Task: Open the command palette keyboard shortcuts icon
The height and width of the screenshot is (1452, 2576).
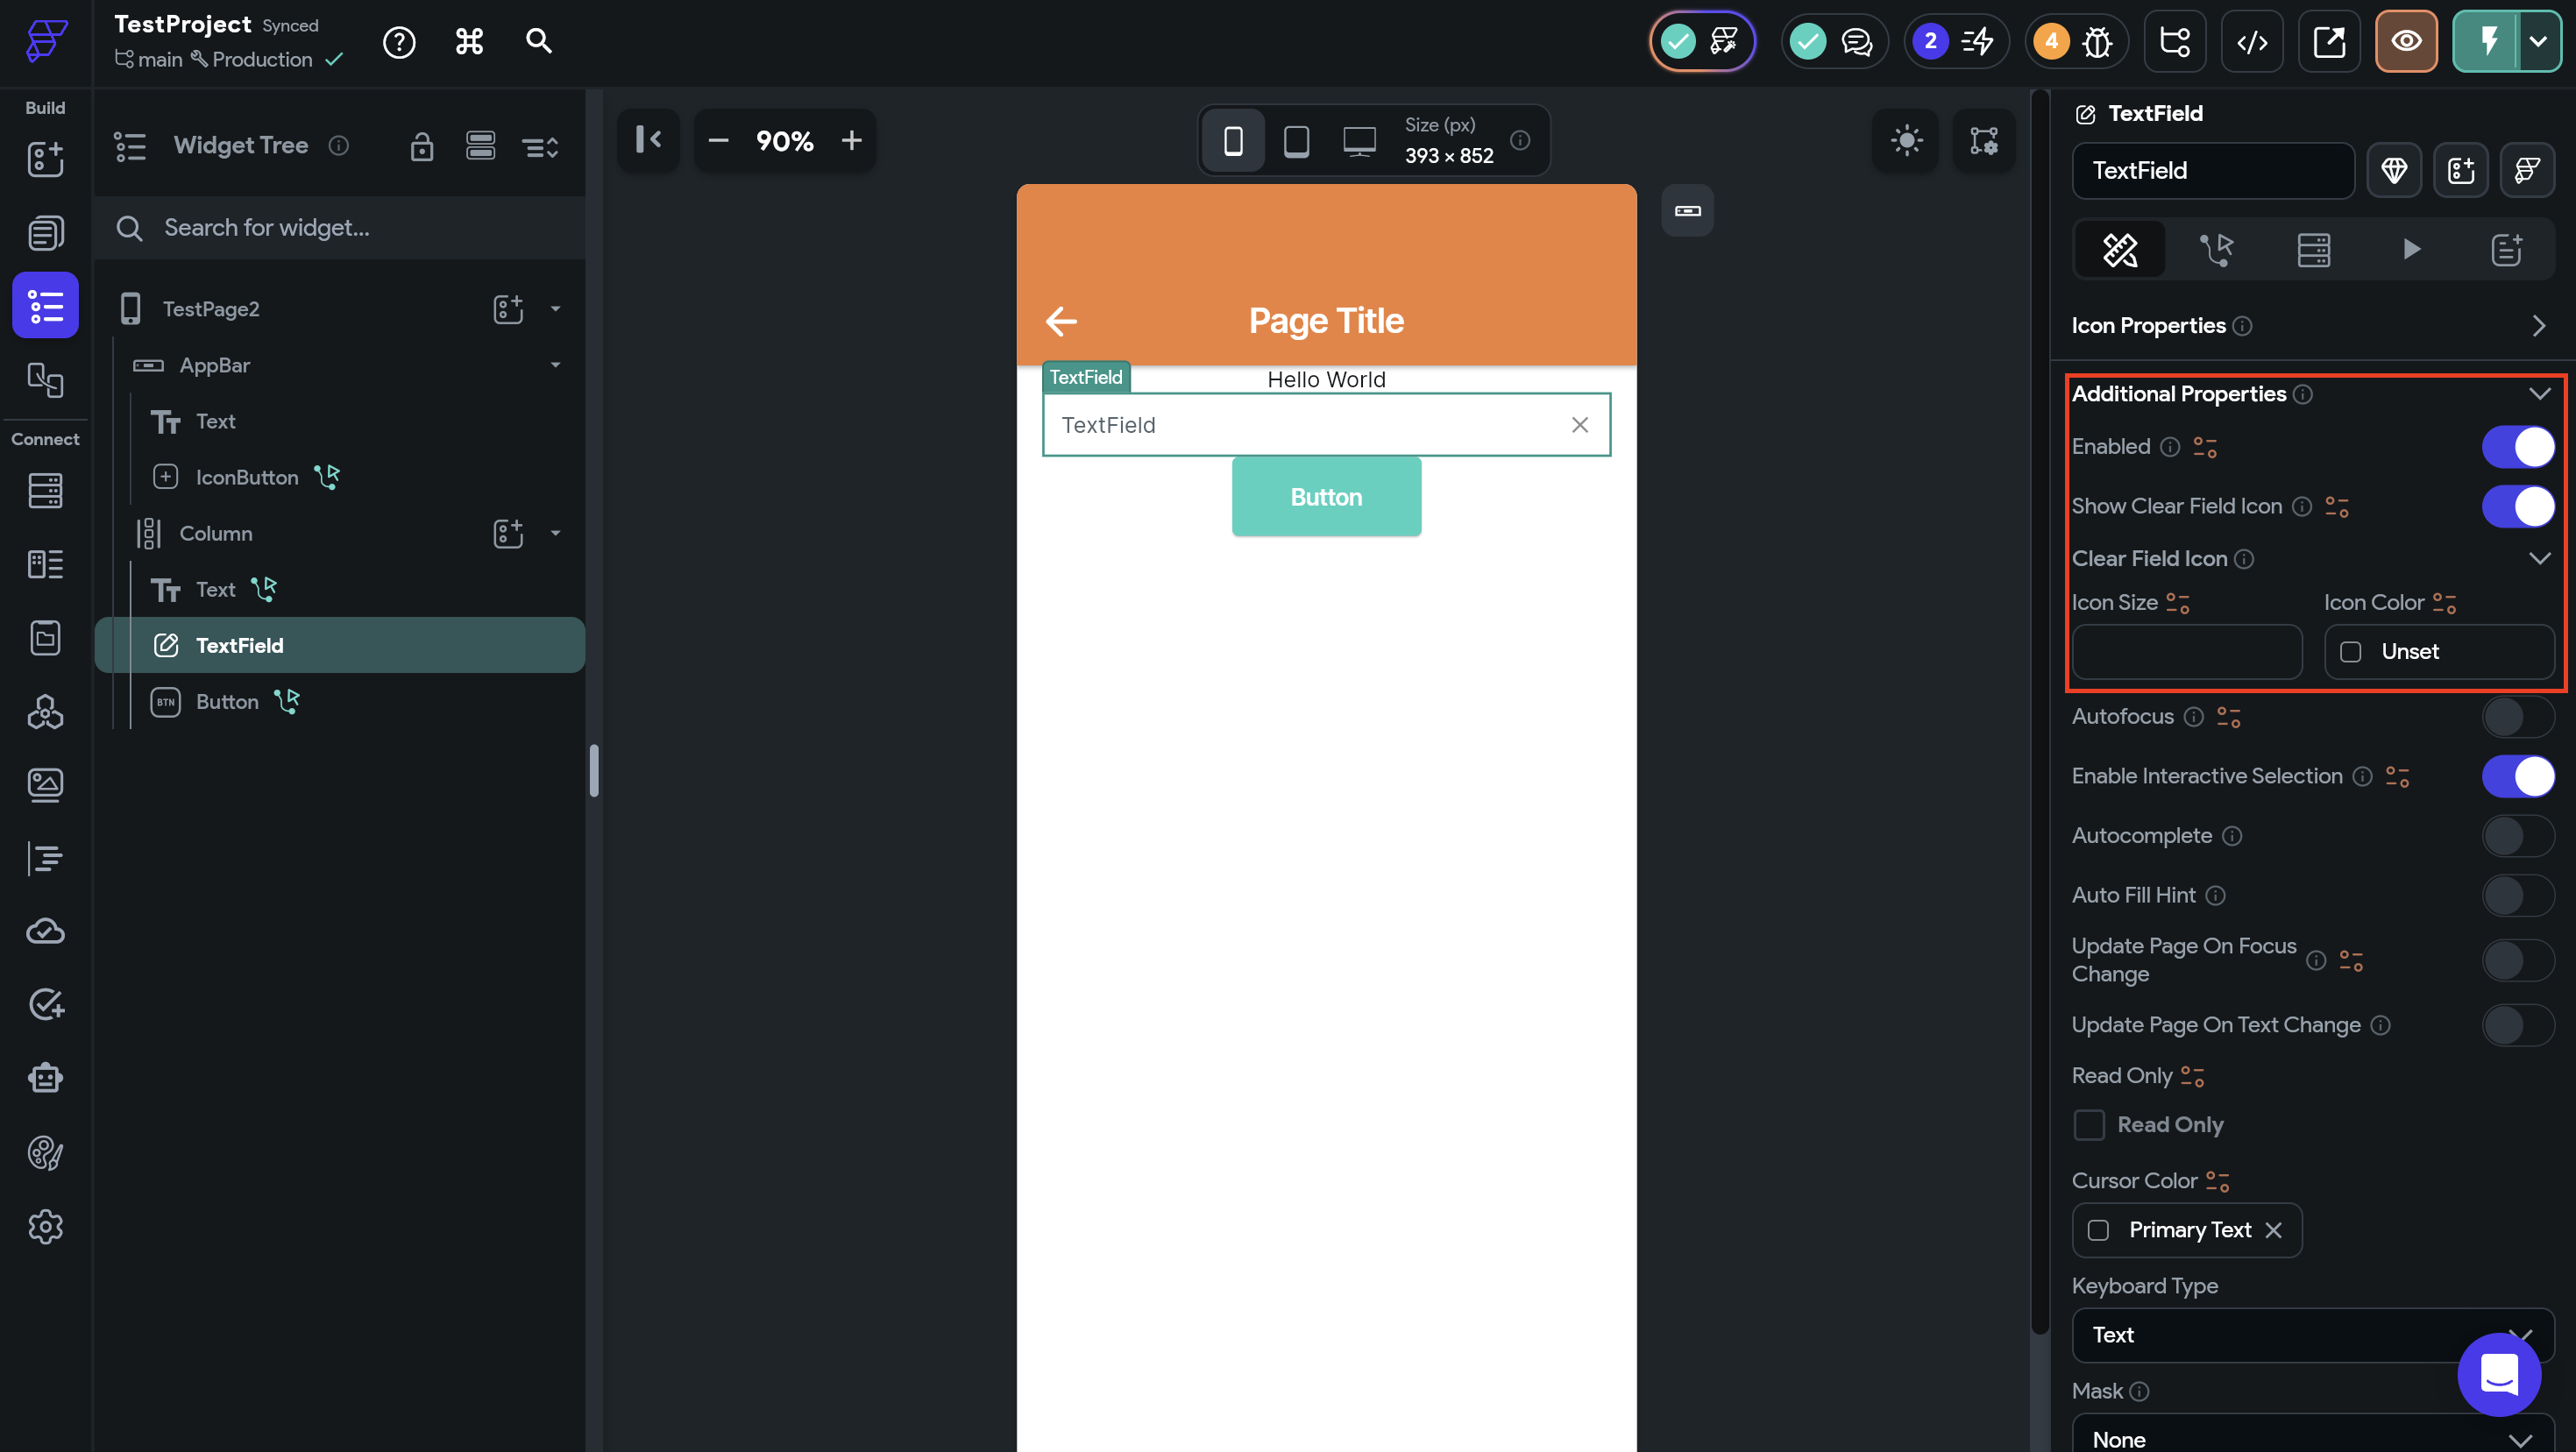Action: [x=469, y=42]
